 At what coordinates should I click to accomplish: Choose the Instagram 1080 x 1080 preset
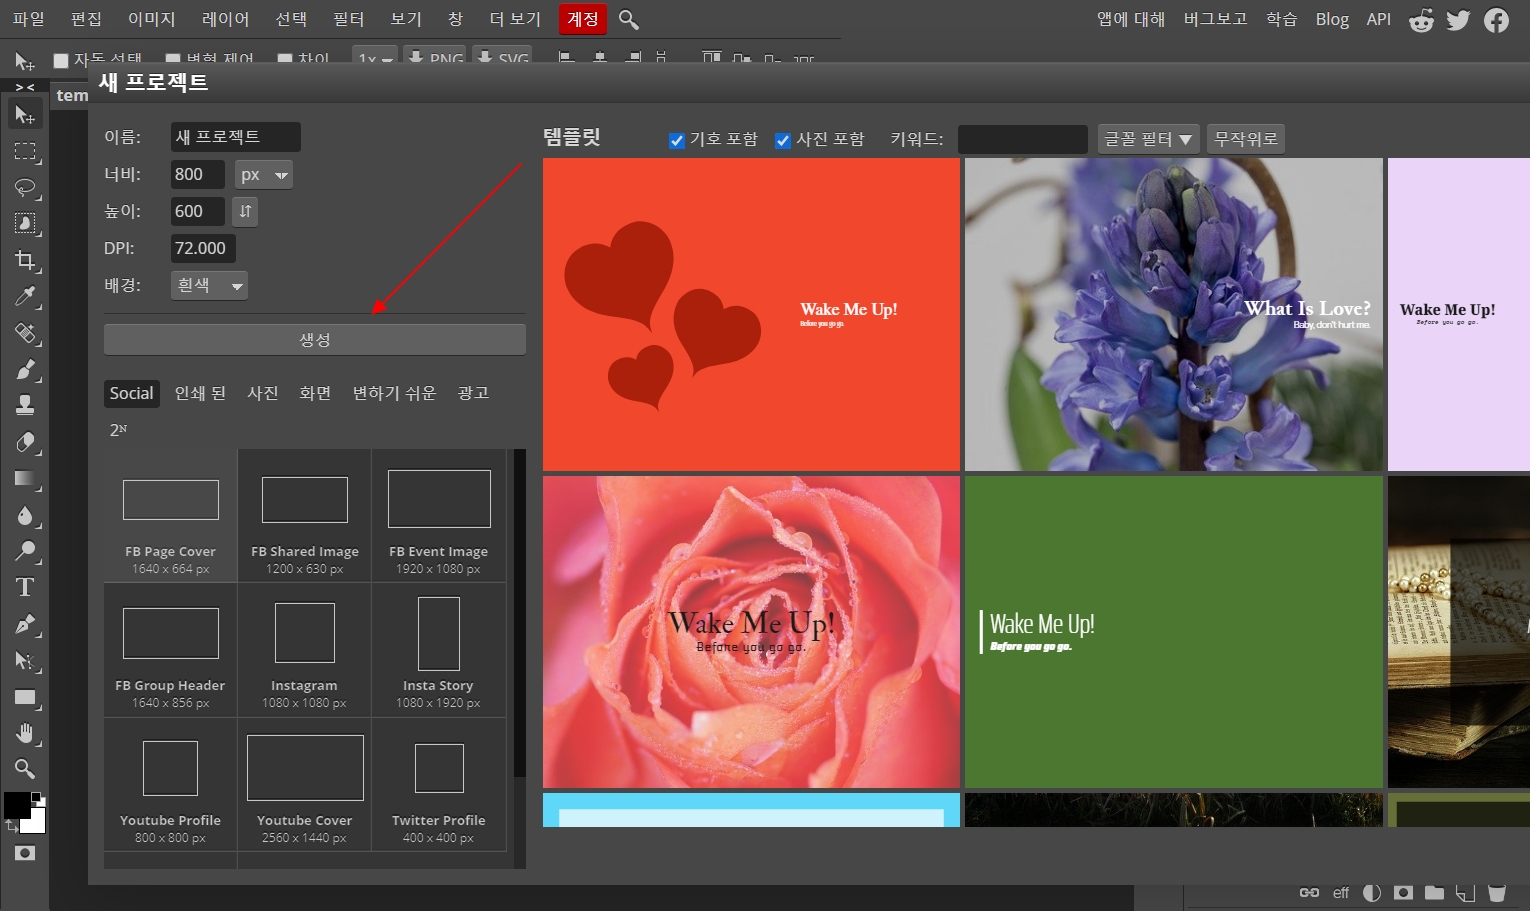(x=304, y=651)
